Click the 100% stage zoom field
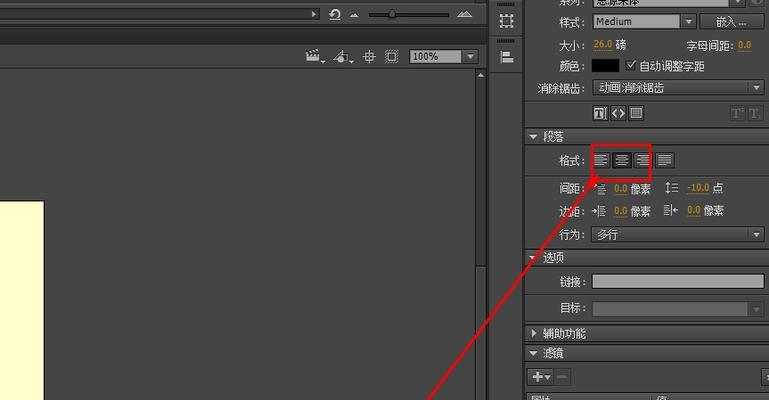The height and width of the screenshot is (400, 769). 436,57
